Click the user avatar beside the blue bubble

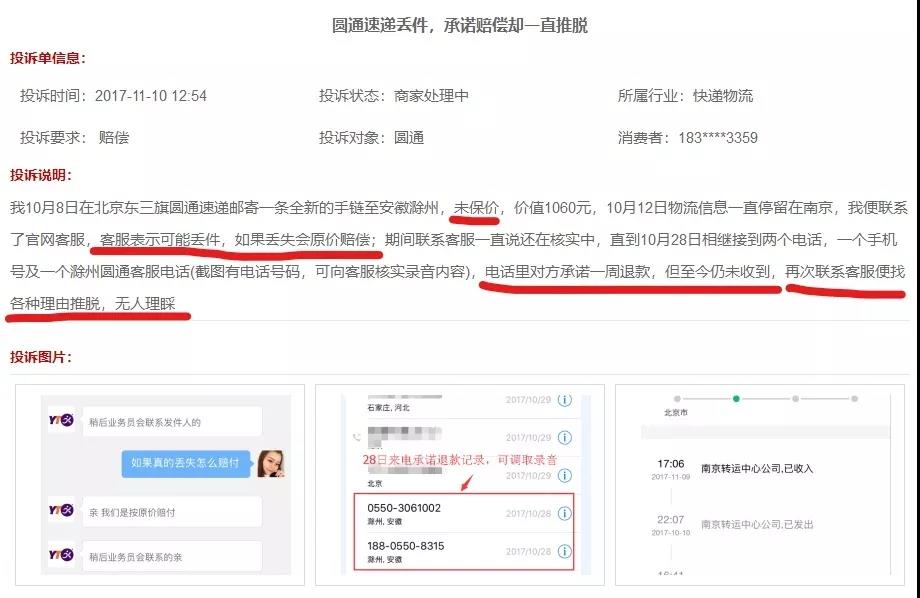[x=271, y=464]
